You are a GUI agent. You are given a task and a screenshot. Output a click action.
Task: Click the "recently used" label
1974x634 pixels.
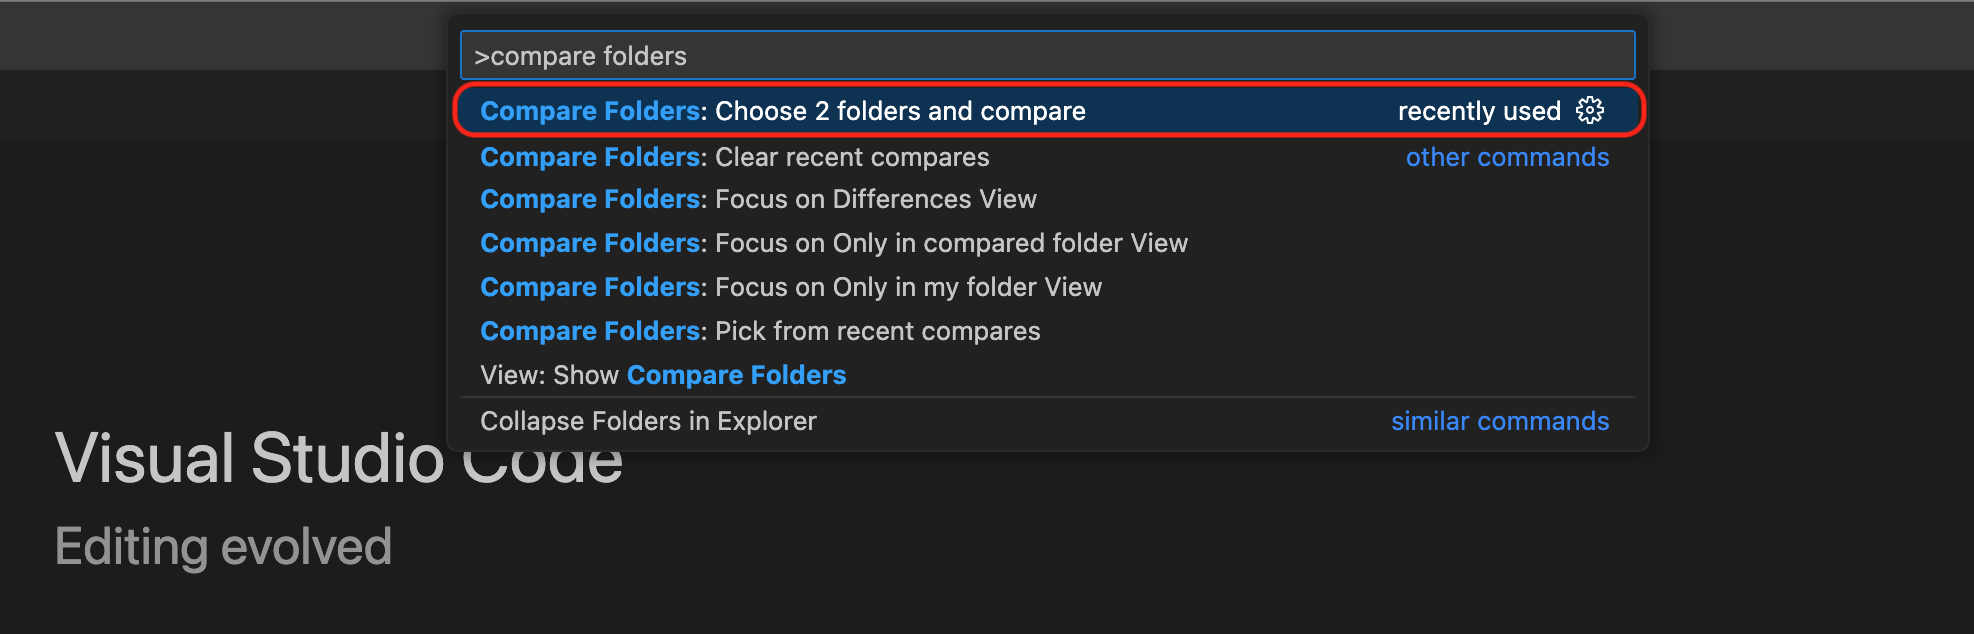point(1480,111)
